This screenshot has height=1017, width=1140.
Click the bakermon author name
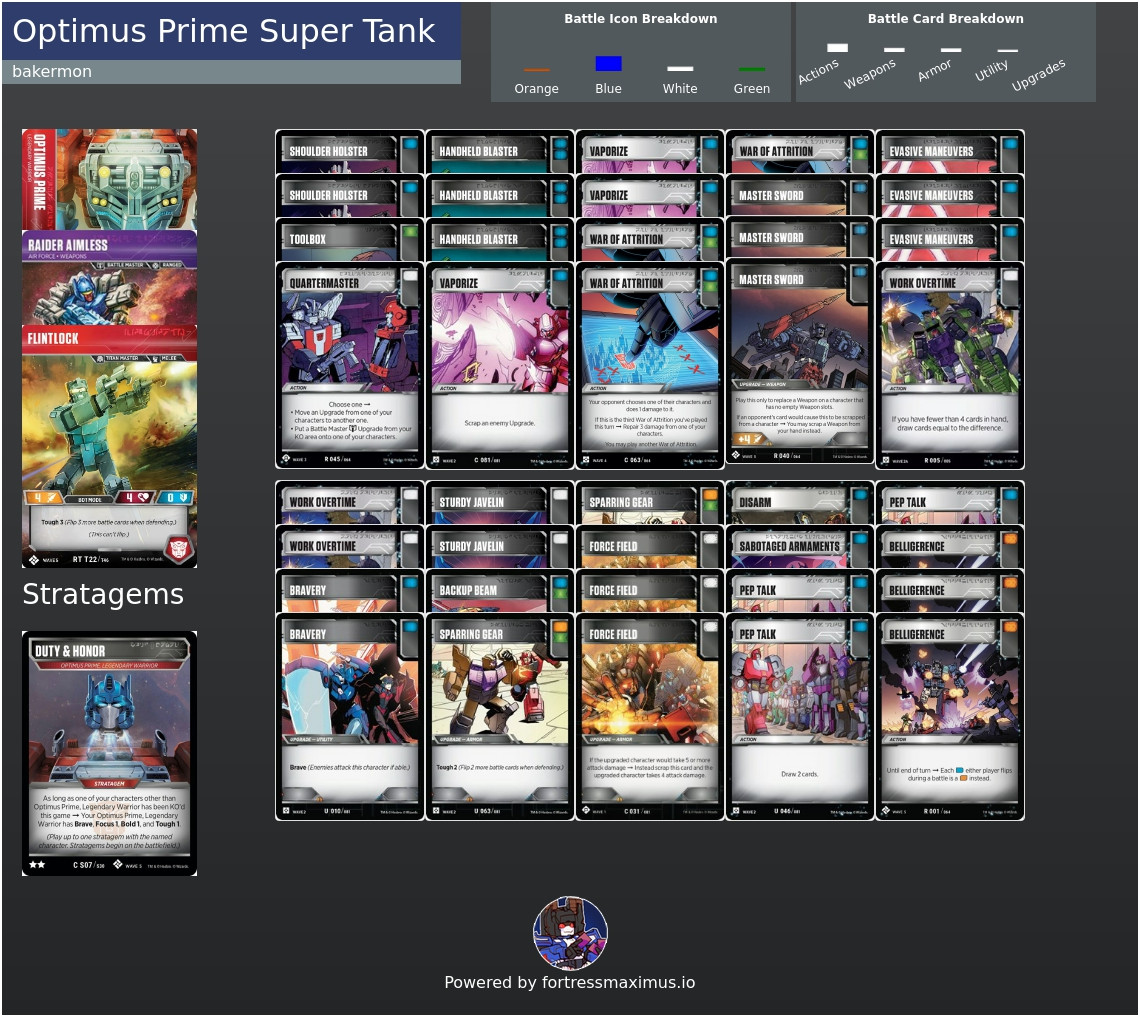[x=52, y=71]
